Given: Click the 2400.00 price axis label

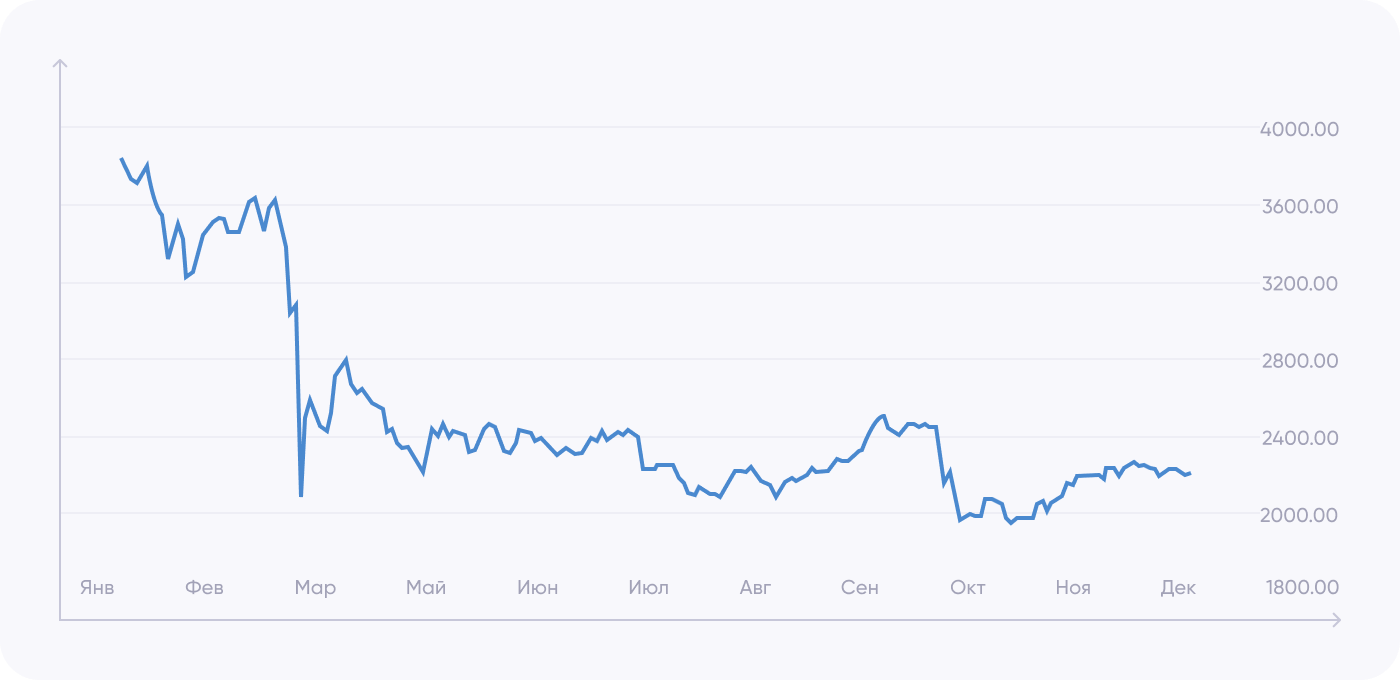Looking at the screenshot, I should pyautogui.click(x=1300, y=438).
